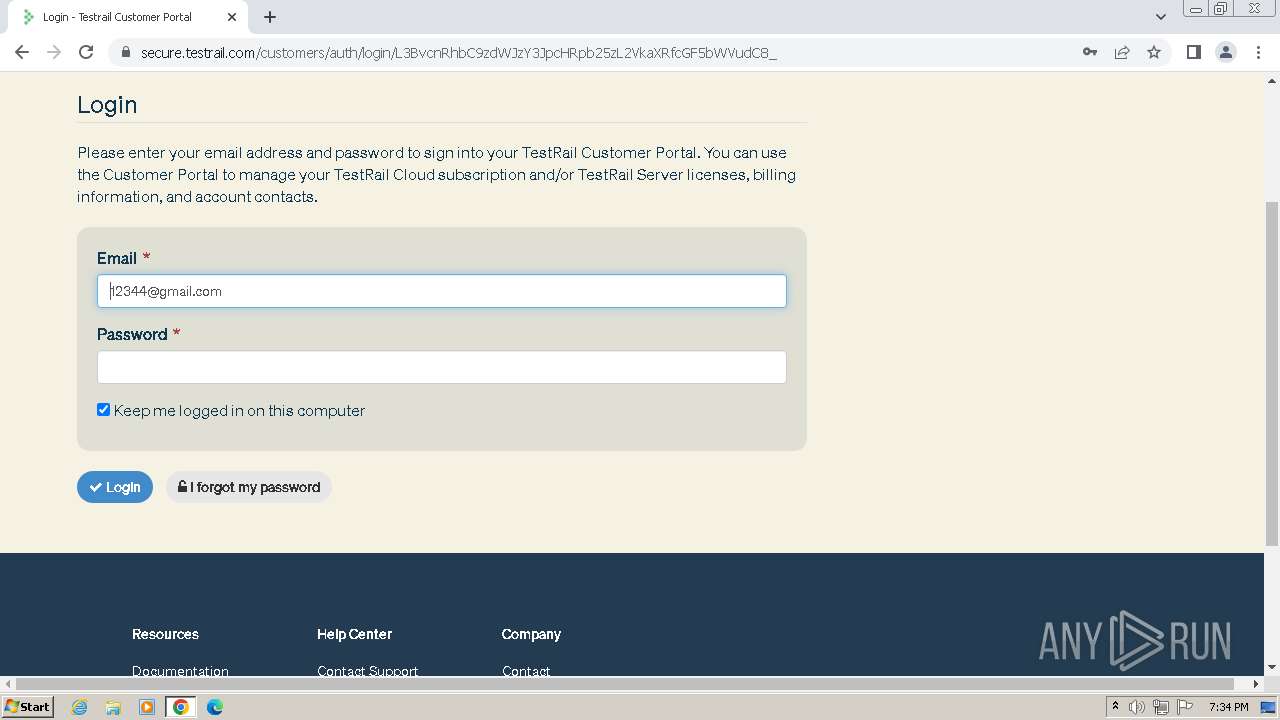Screen dimensions: 1280x720
Task: Uncheck Keep me logged in checkbox
Action: click(x=103, y=410)
